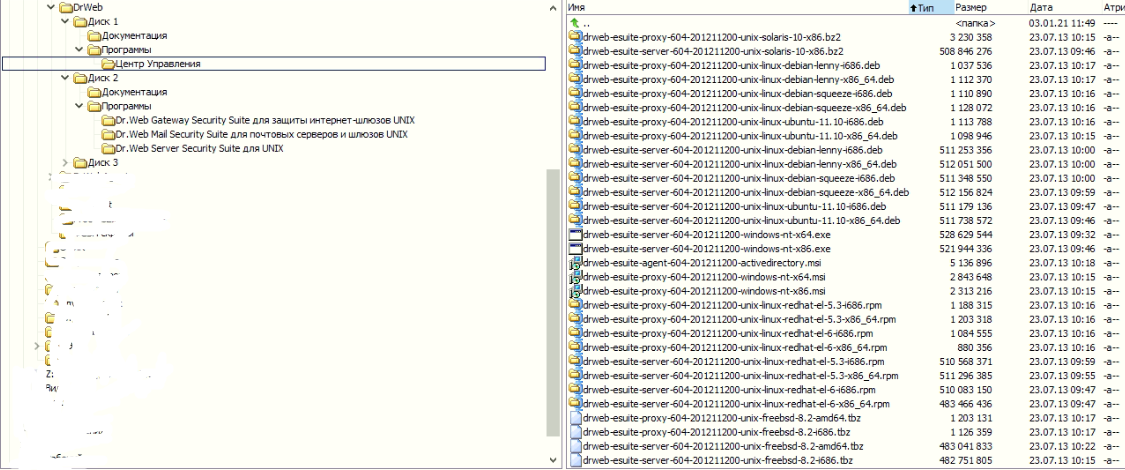Click the windows-nt-x86.msi agent installer icon
Screen dimensions: 1125x470
pos(575,291)
